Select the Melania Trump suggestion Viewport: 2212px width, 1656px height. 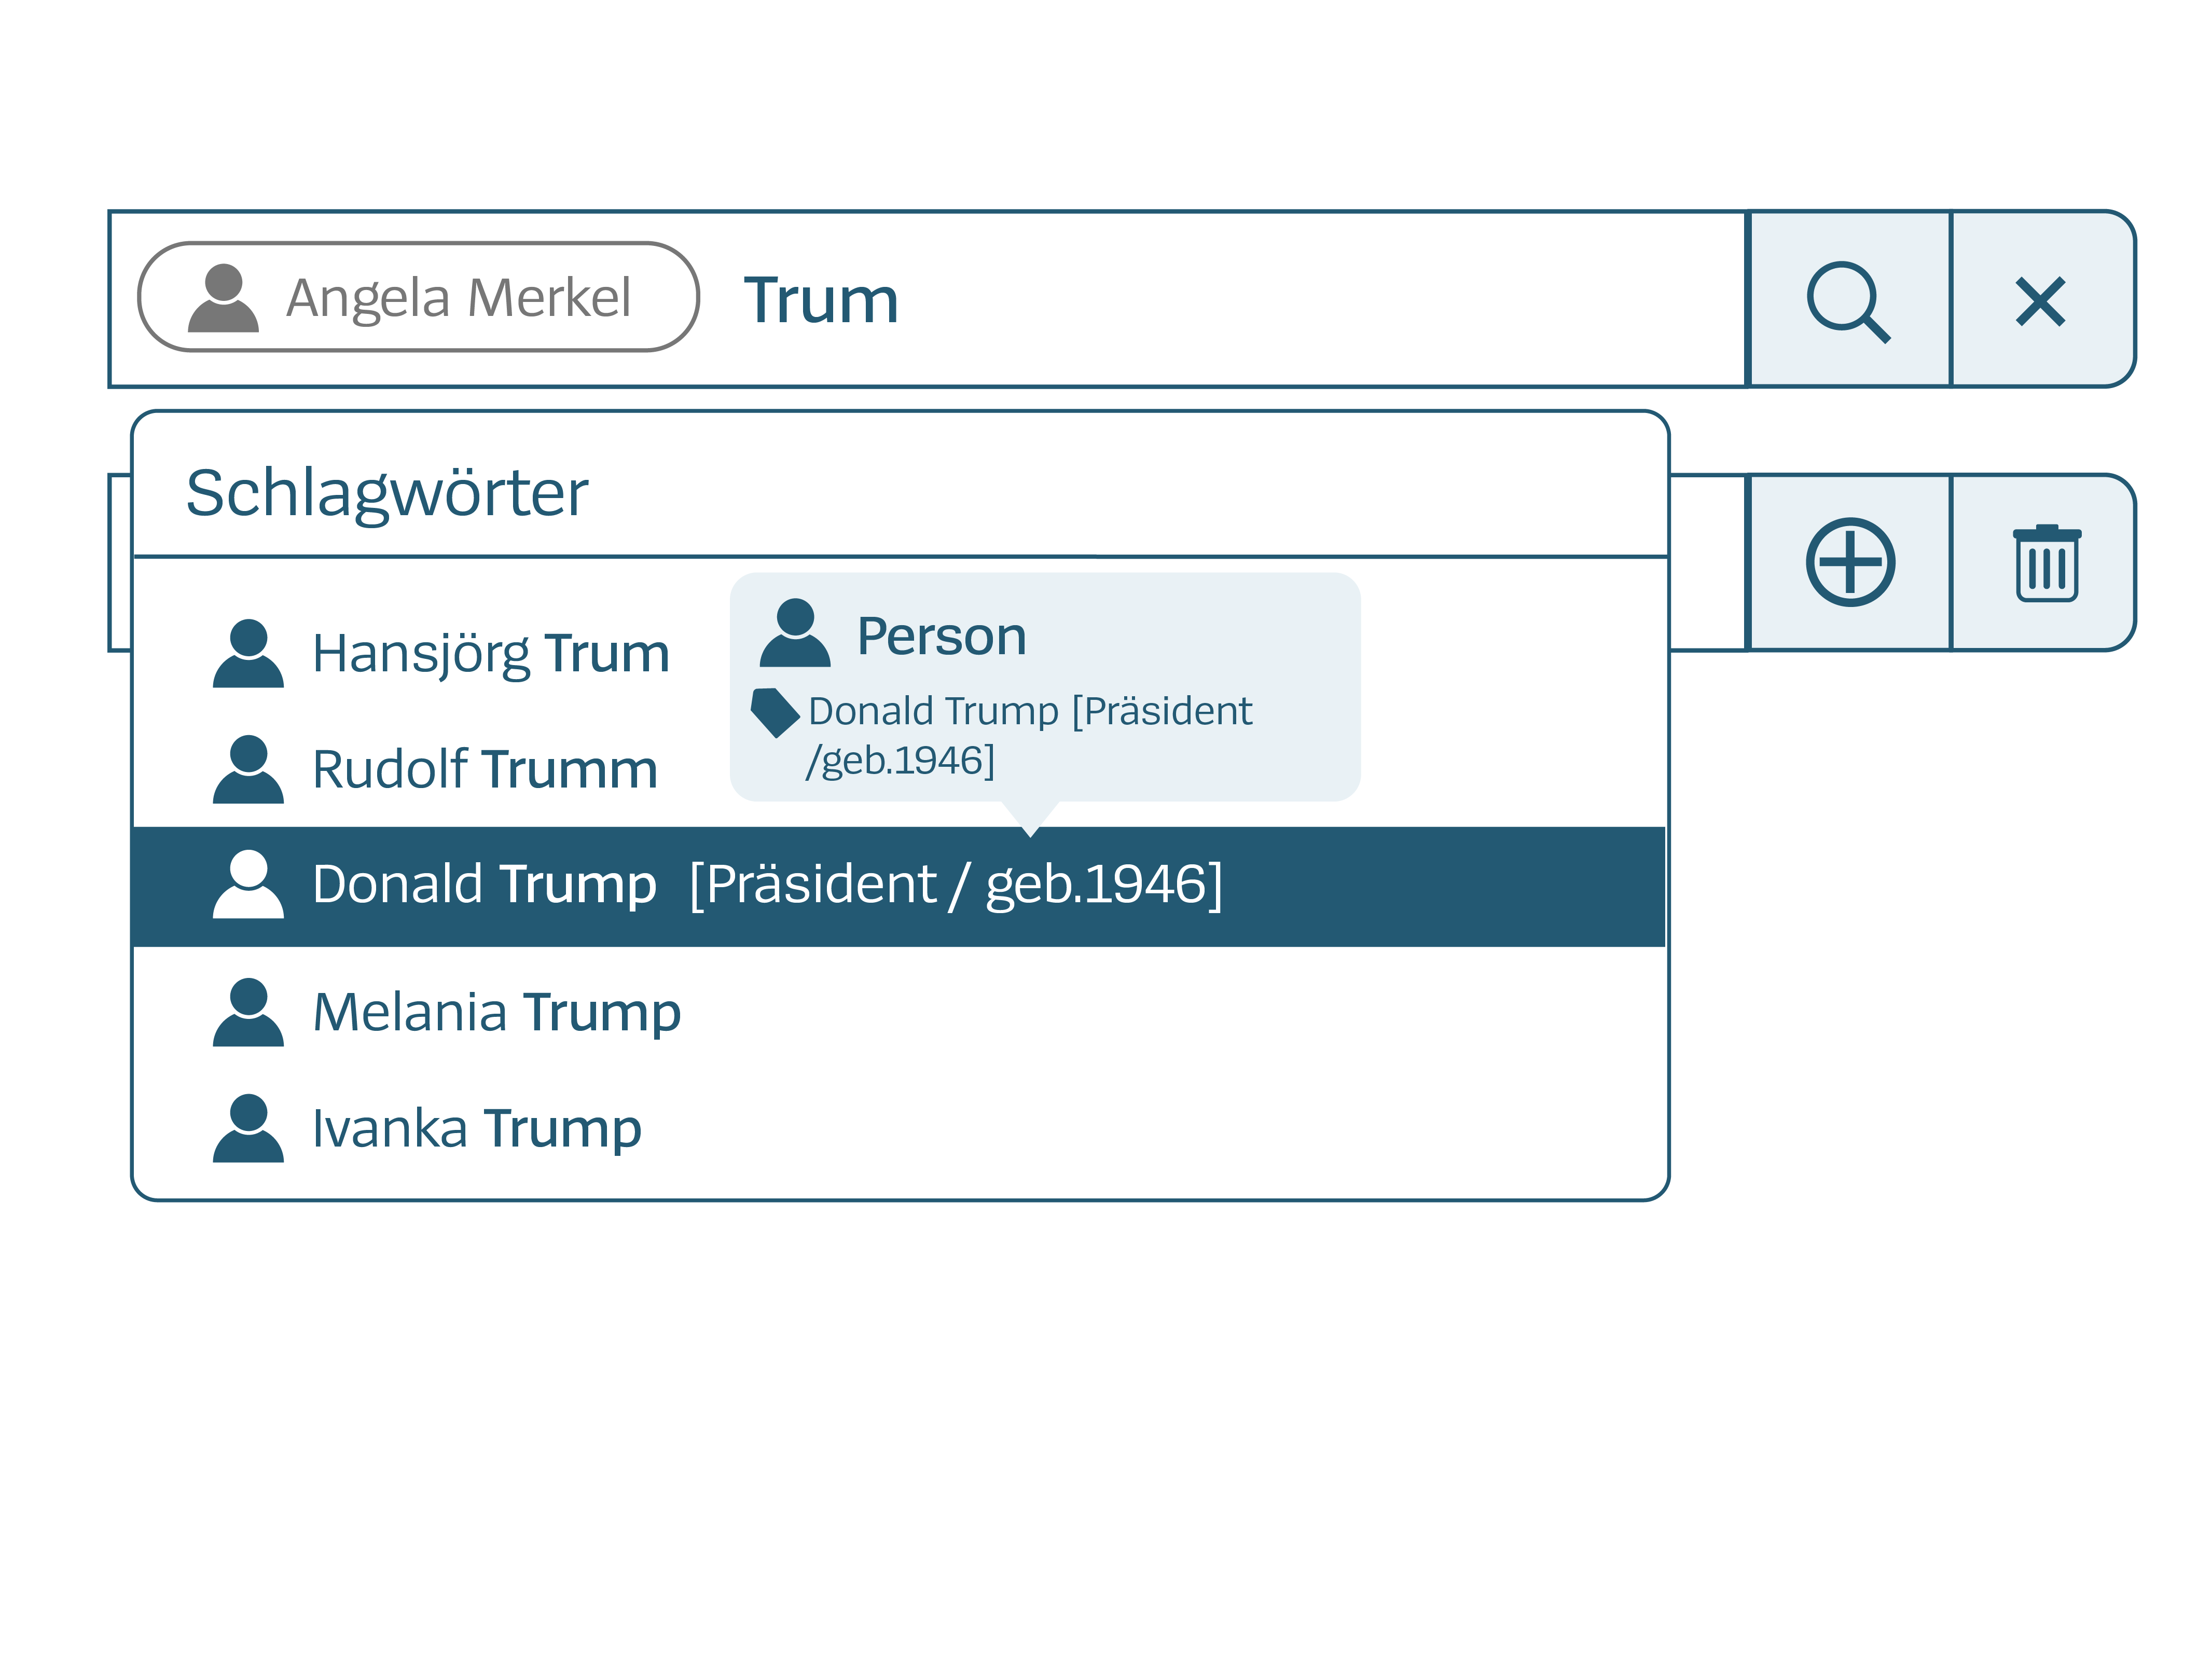pyautogui.click(x=496, y=1012)
